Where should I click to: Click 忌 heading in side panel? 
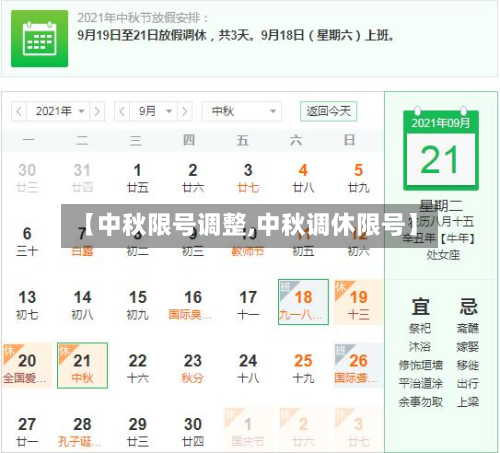(469, 307)
